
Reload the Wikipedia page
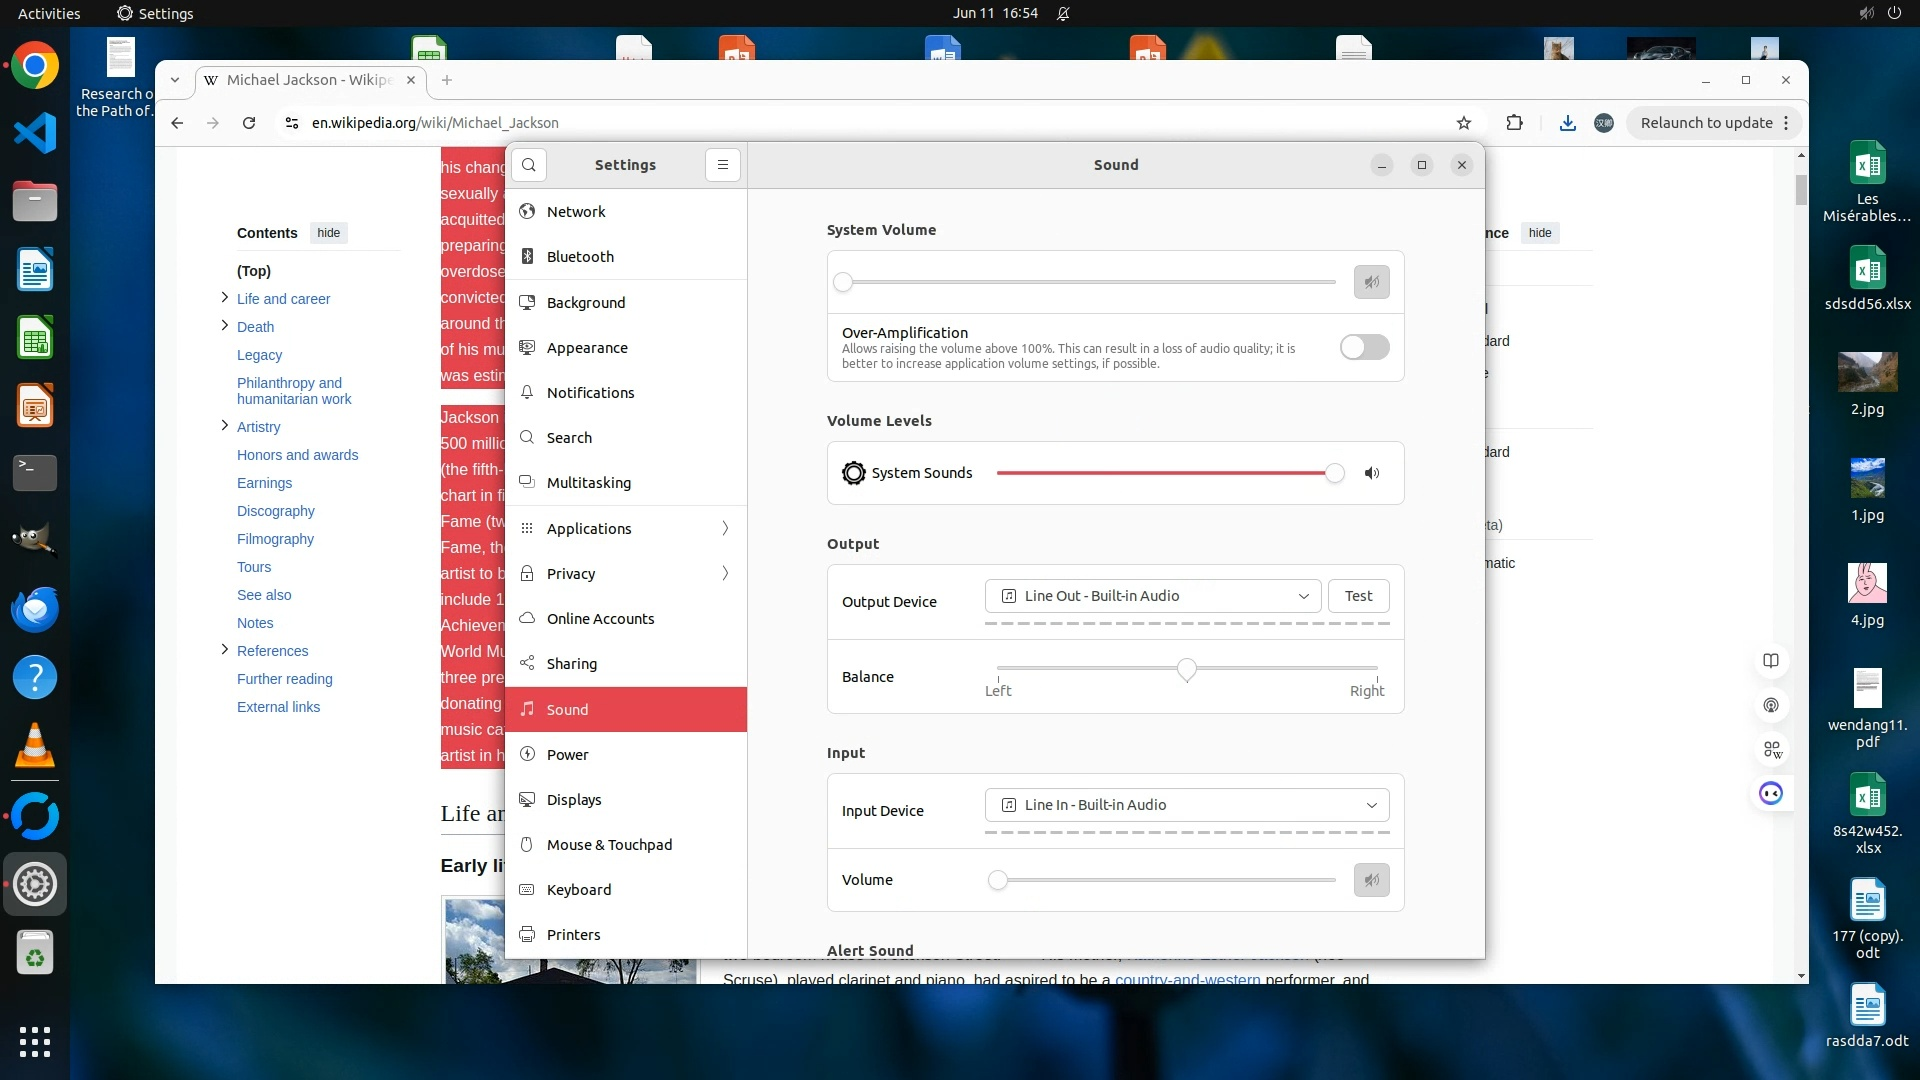(x=249, y=123)
